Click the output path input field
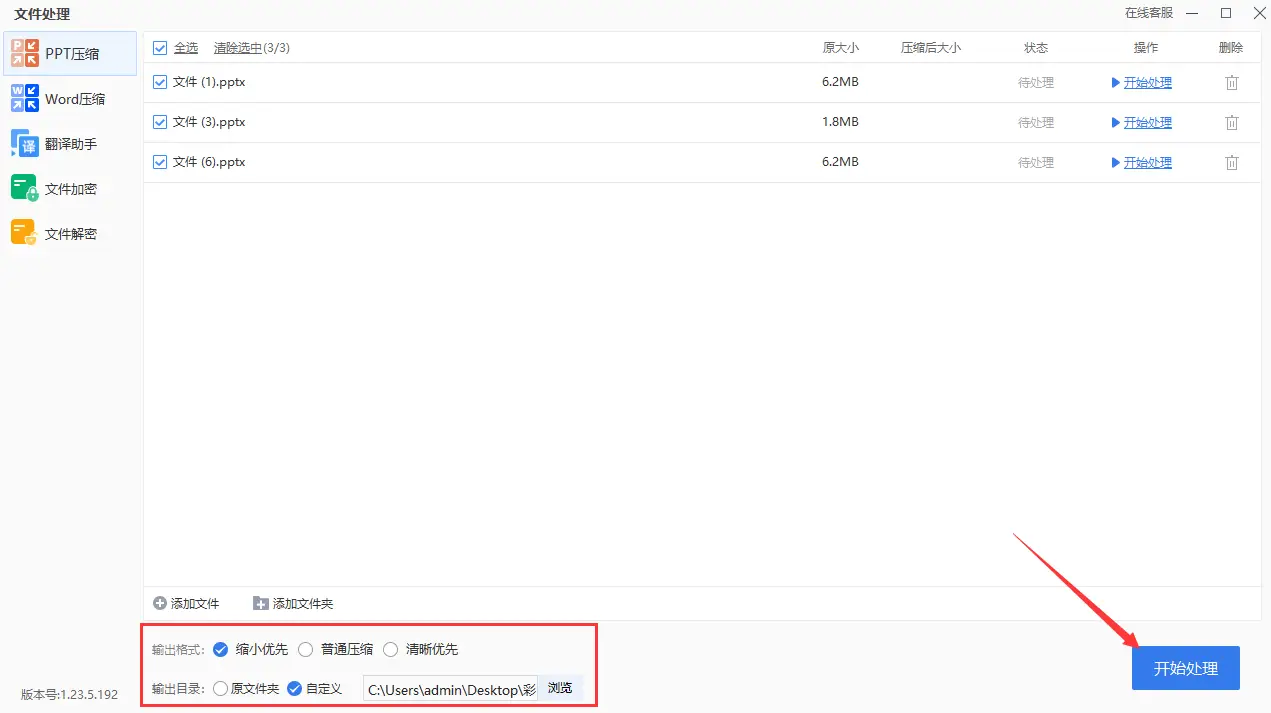Screen dimensions: 1271x713 448,689
